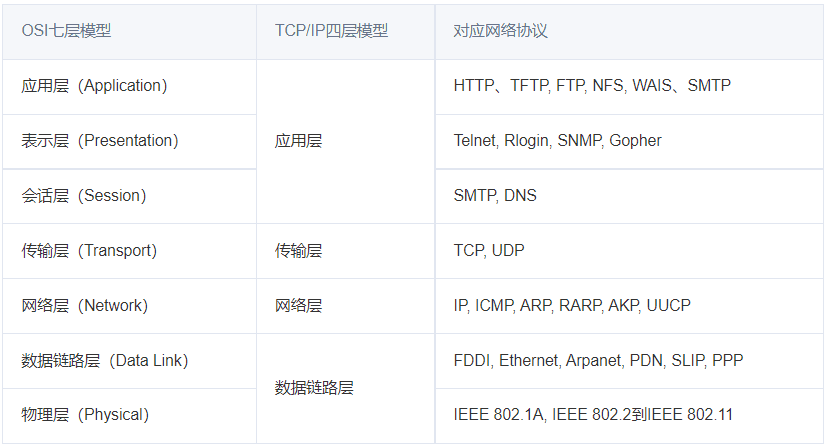
Task: Select the 数据链路层 (Data Link) cell
Action: click(105, 360)
